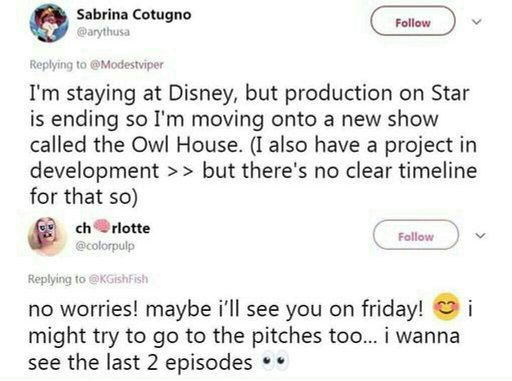Image resolution: width=512 pixels, height=381 pixels.
Task: Open tweet about seeing last 2 episodes
Action: point(250,335)
